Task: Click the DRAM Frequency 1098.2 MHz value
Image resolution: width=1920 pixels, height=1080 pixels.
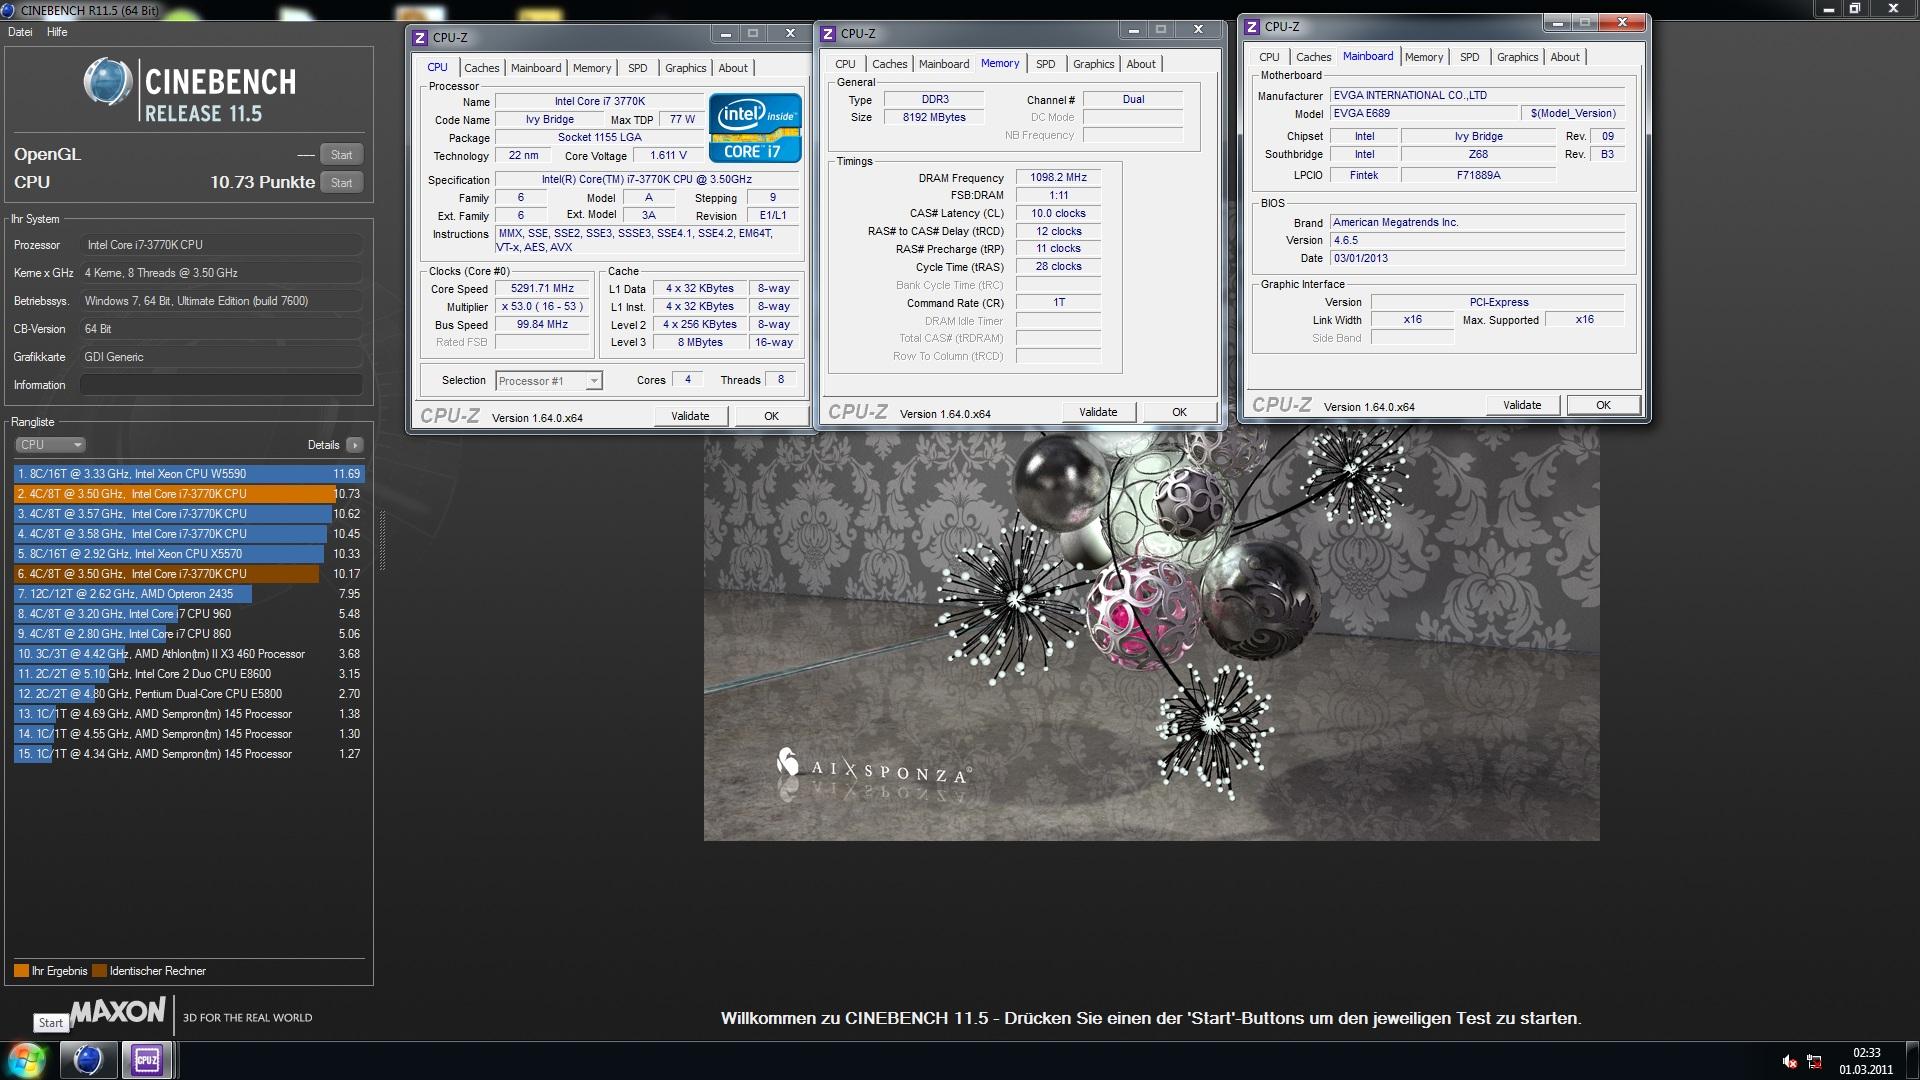Action: (x=1058, y=178)
